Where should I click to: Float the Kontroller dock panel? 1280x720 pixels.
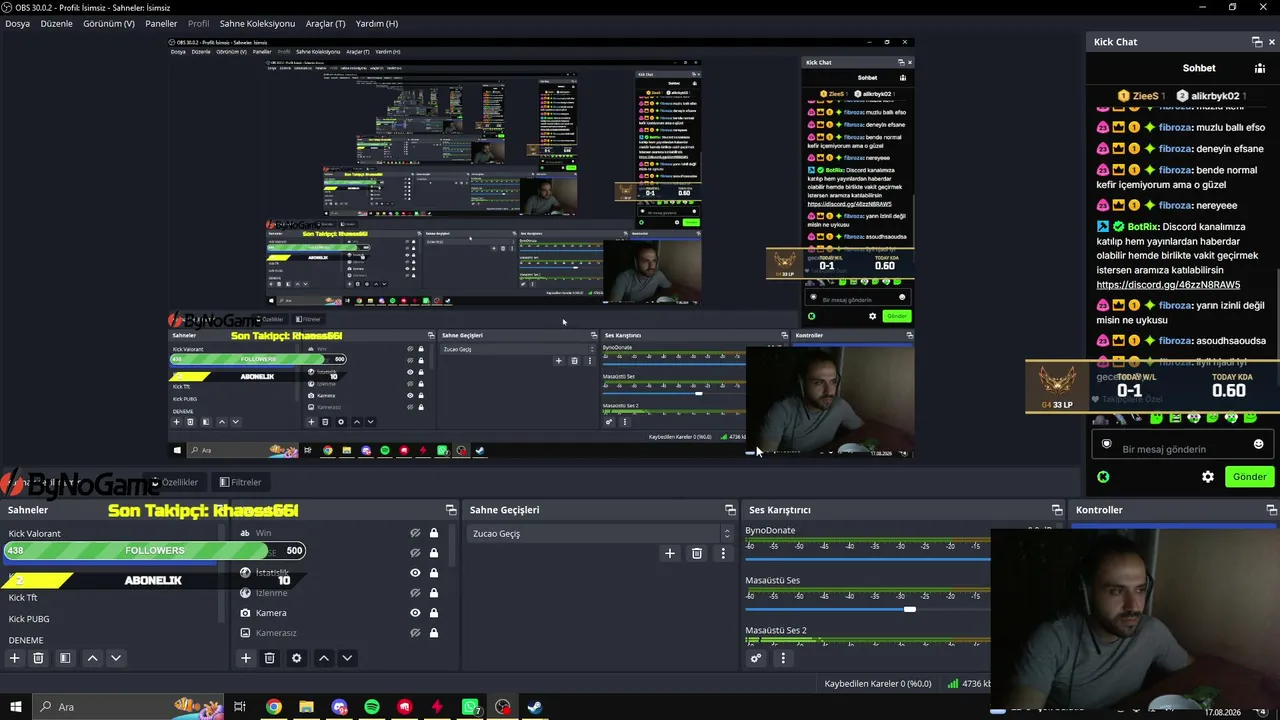coord(1271,510)
